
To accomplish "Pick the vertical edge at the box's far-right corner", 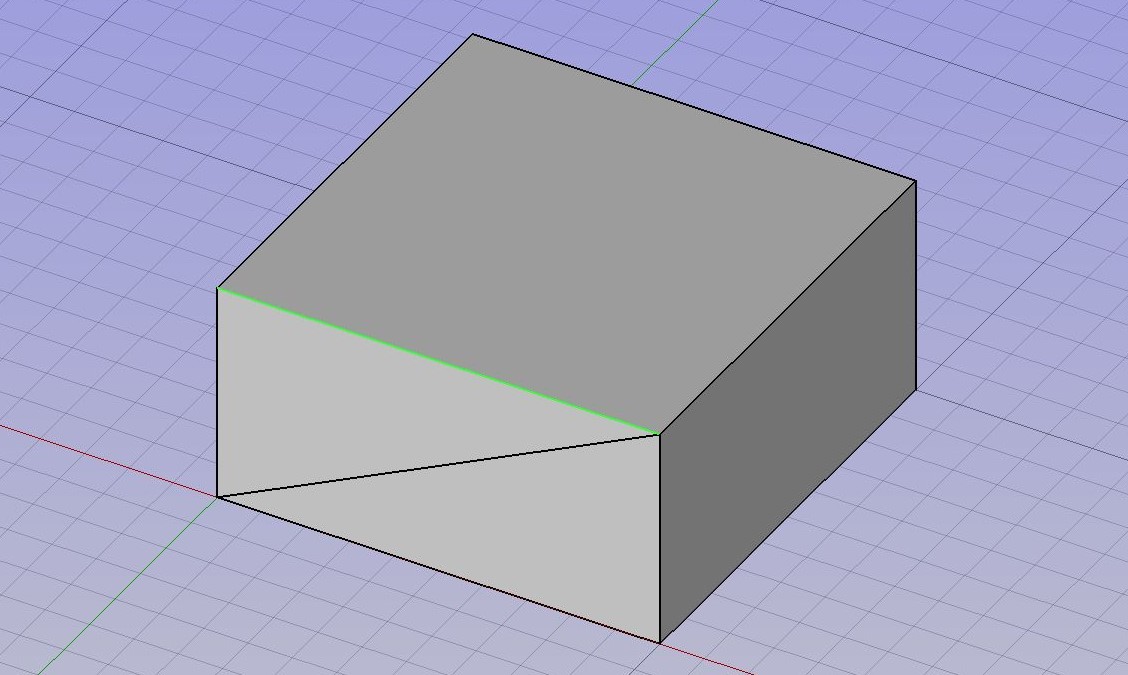I will tap(915, 286).
